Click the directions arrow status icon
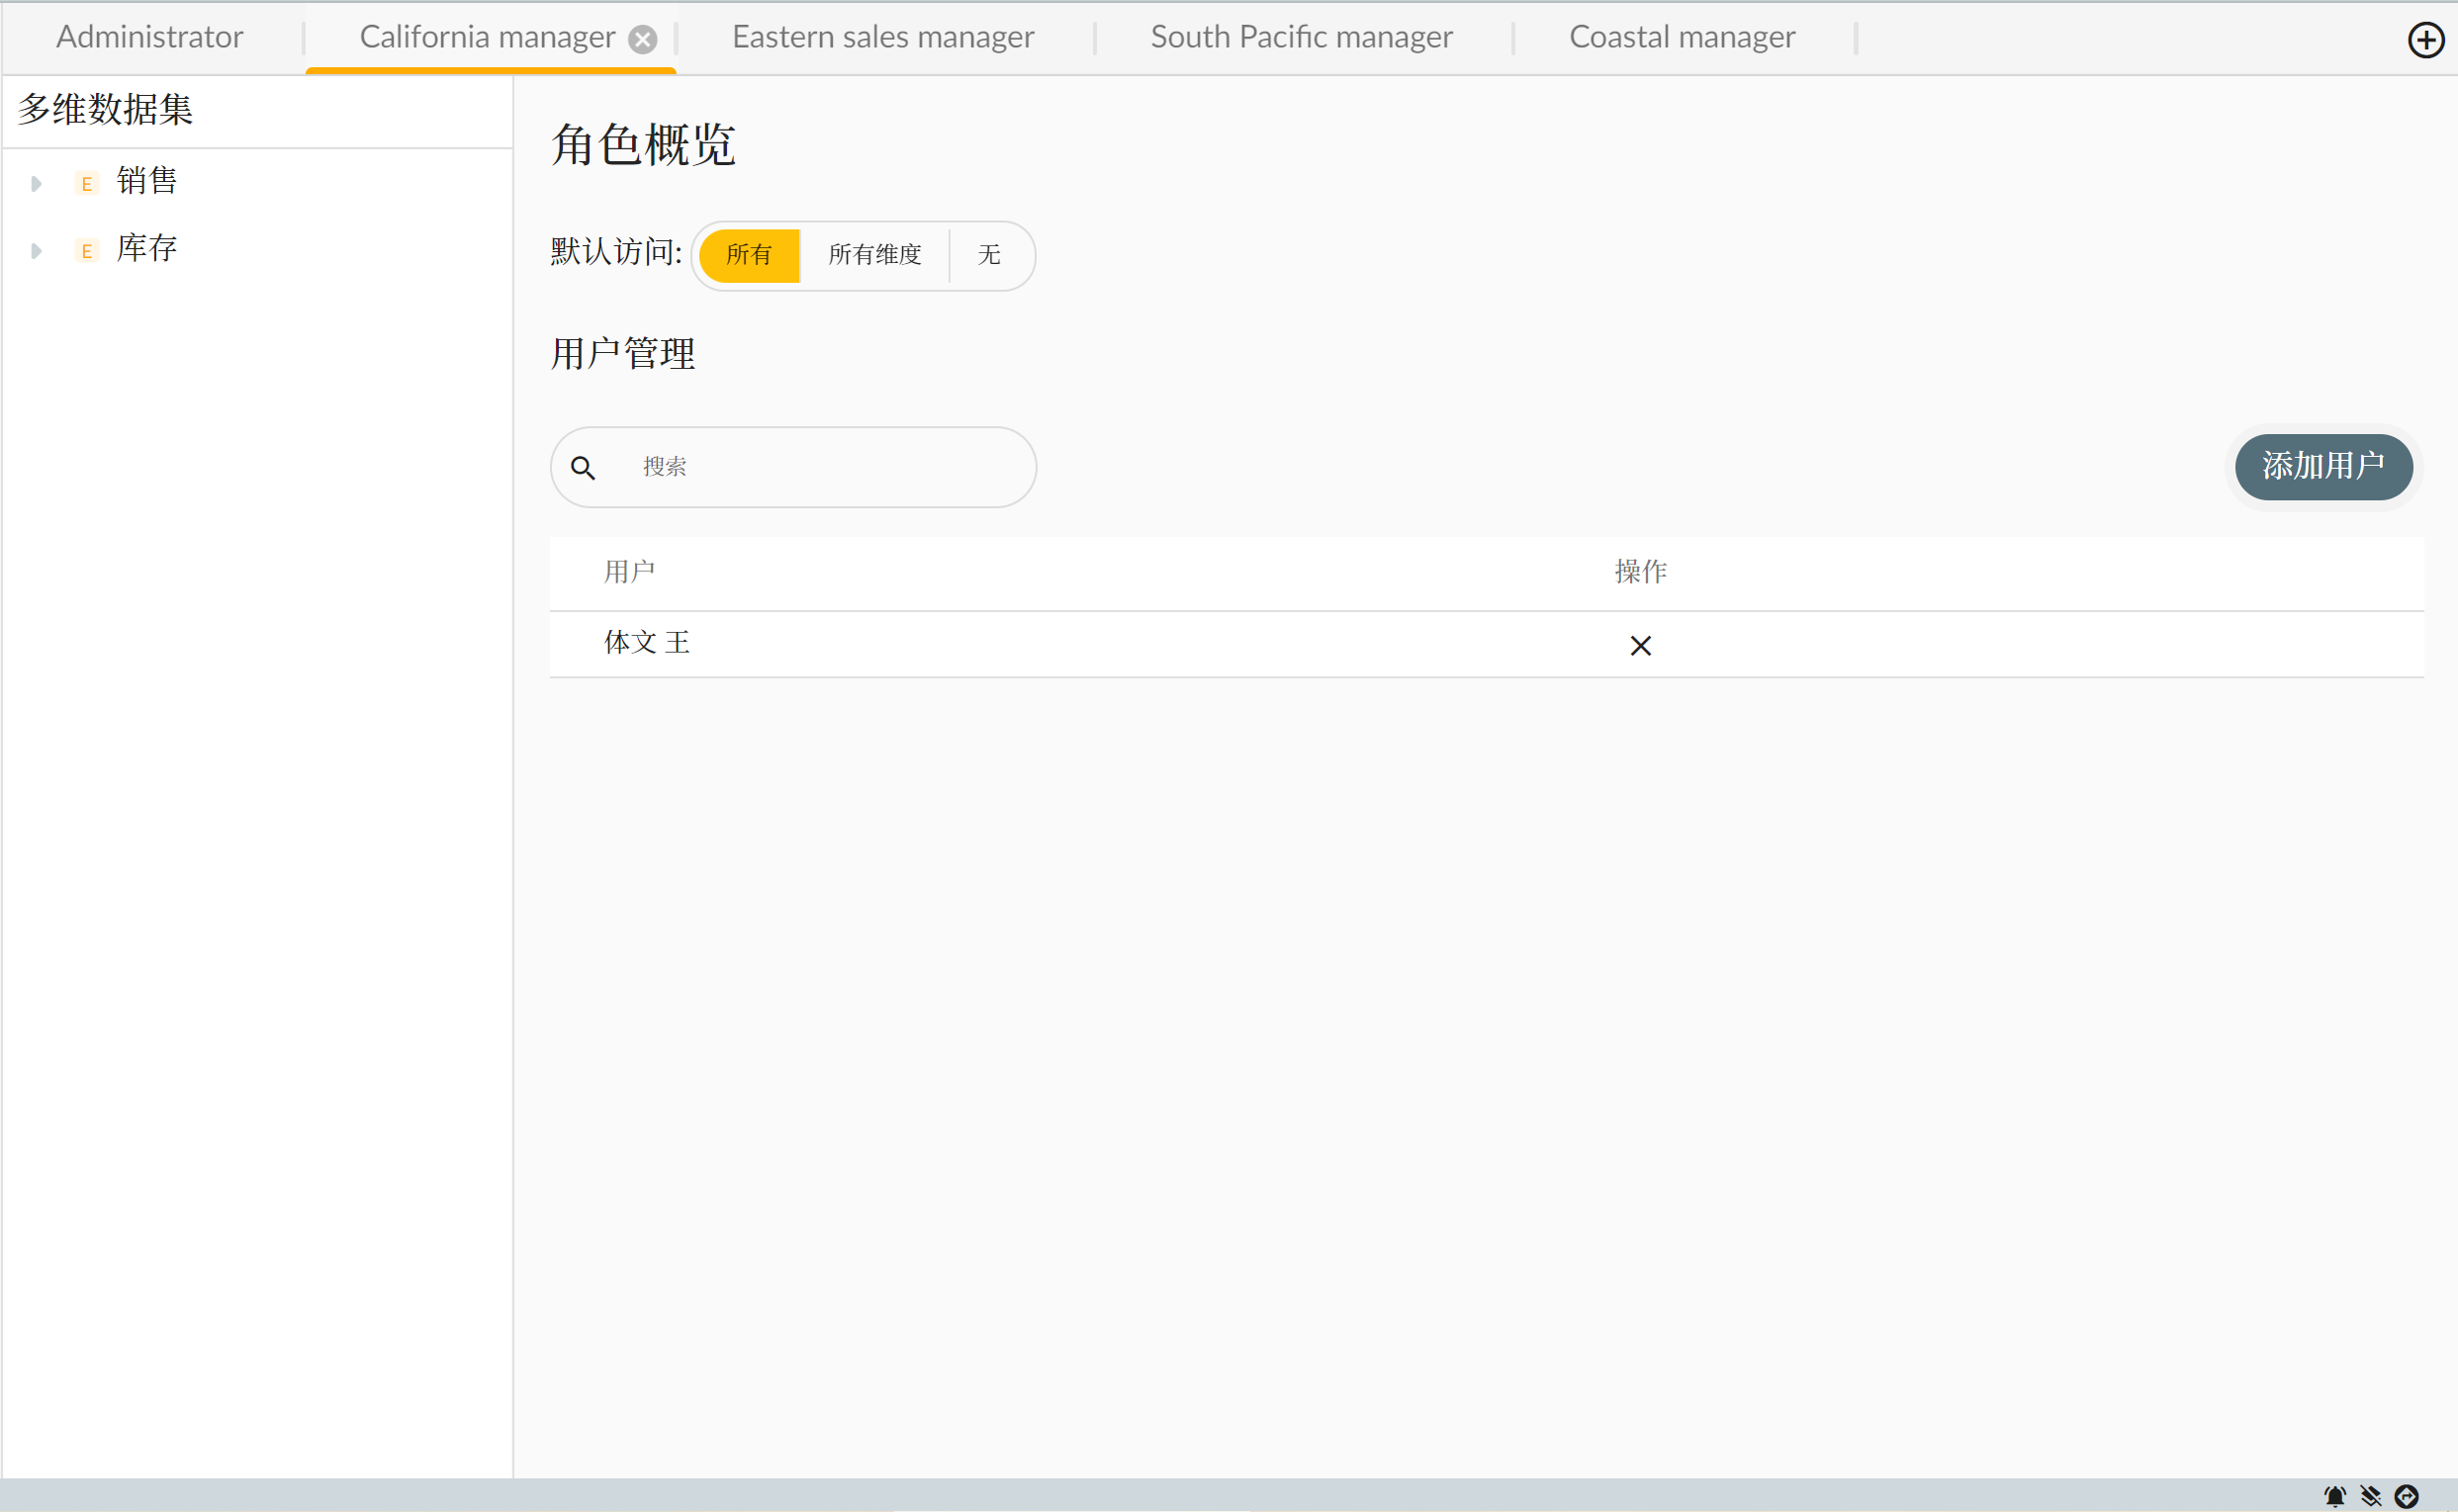The height and width of the screenshot is (1512, 2458). point(2406,1496)
